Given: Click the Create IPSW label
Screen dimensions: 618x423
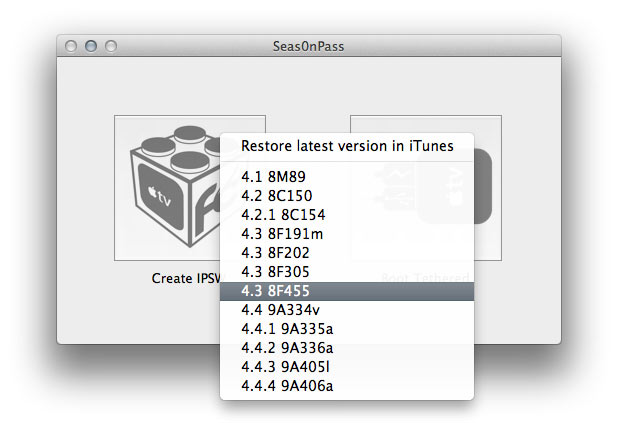Looking at the screenshot, I should [x=186, y=278].
